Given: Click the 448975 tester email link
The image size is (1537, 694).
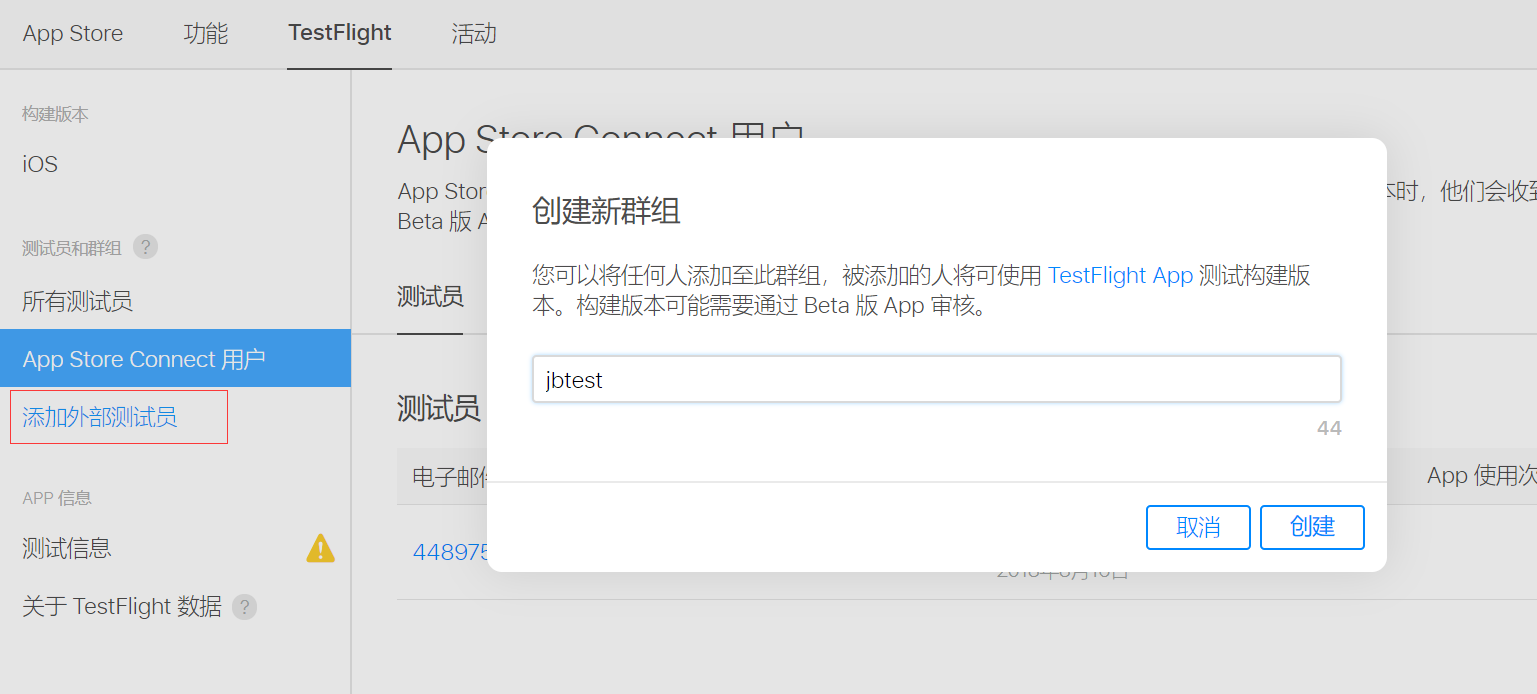Looking at the screenshot, I should click(450, 552).
